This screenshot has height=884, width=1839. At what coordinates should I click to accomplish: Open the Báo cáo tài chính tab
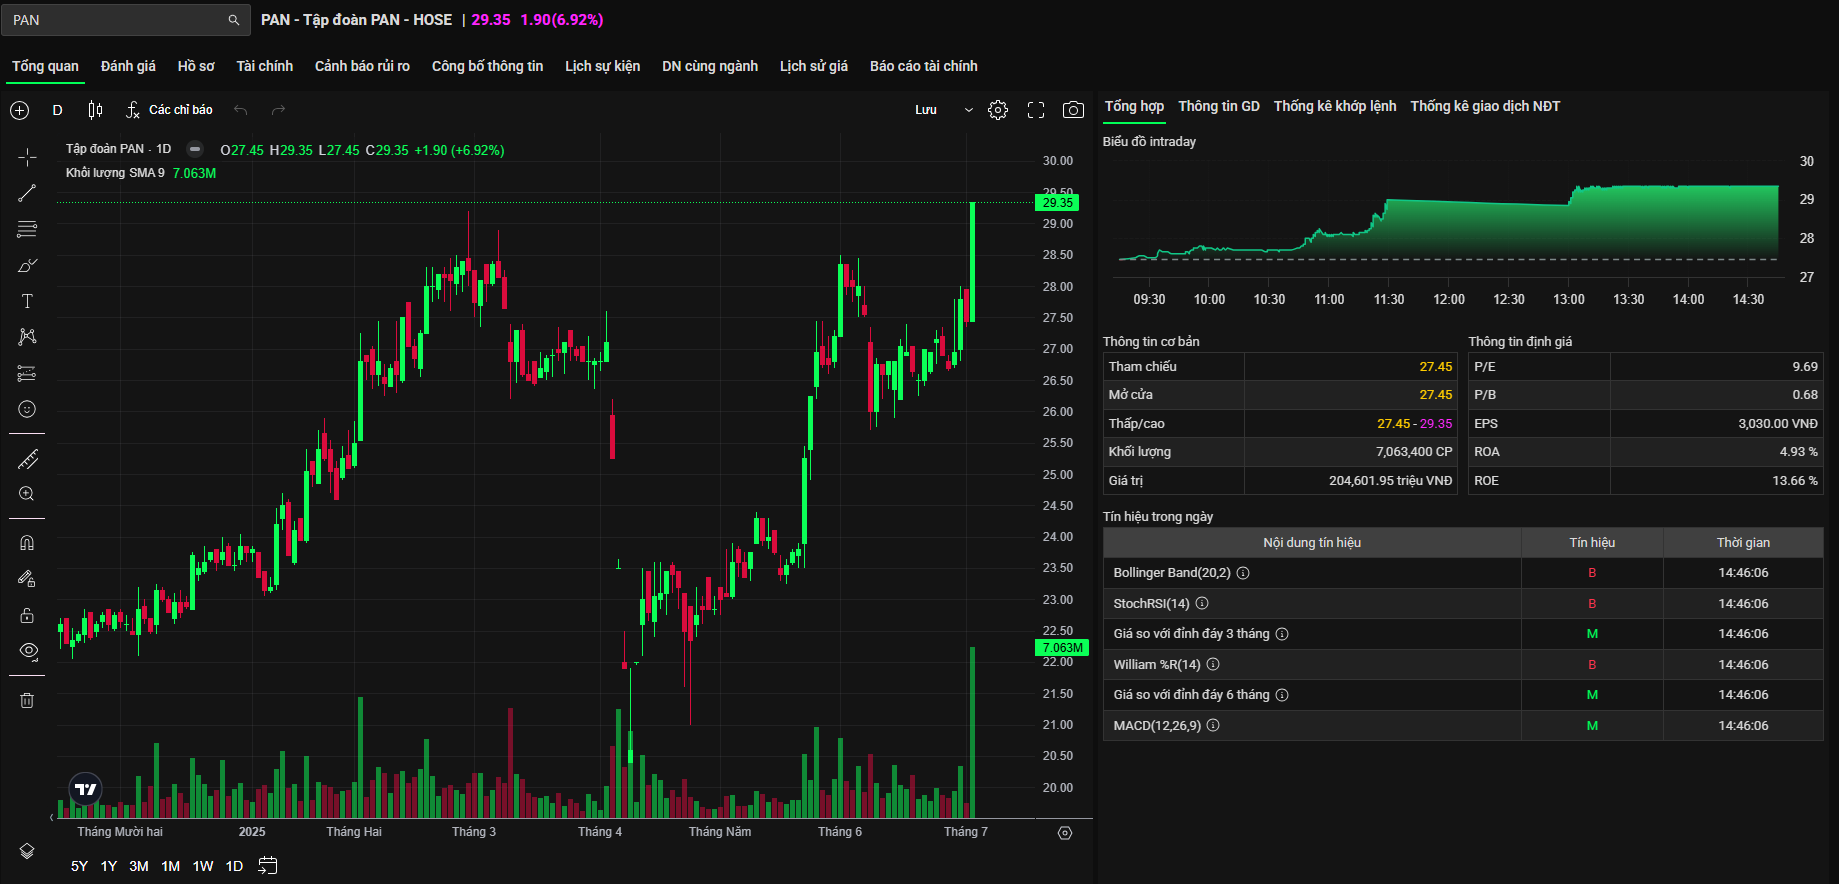(924, 66)
